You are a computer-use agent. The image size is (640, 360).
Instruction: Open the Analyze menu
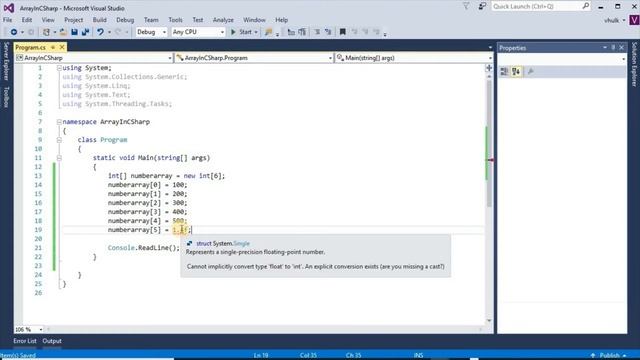[223, 20]
